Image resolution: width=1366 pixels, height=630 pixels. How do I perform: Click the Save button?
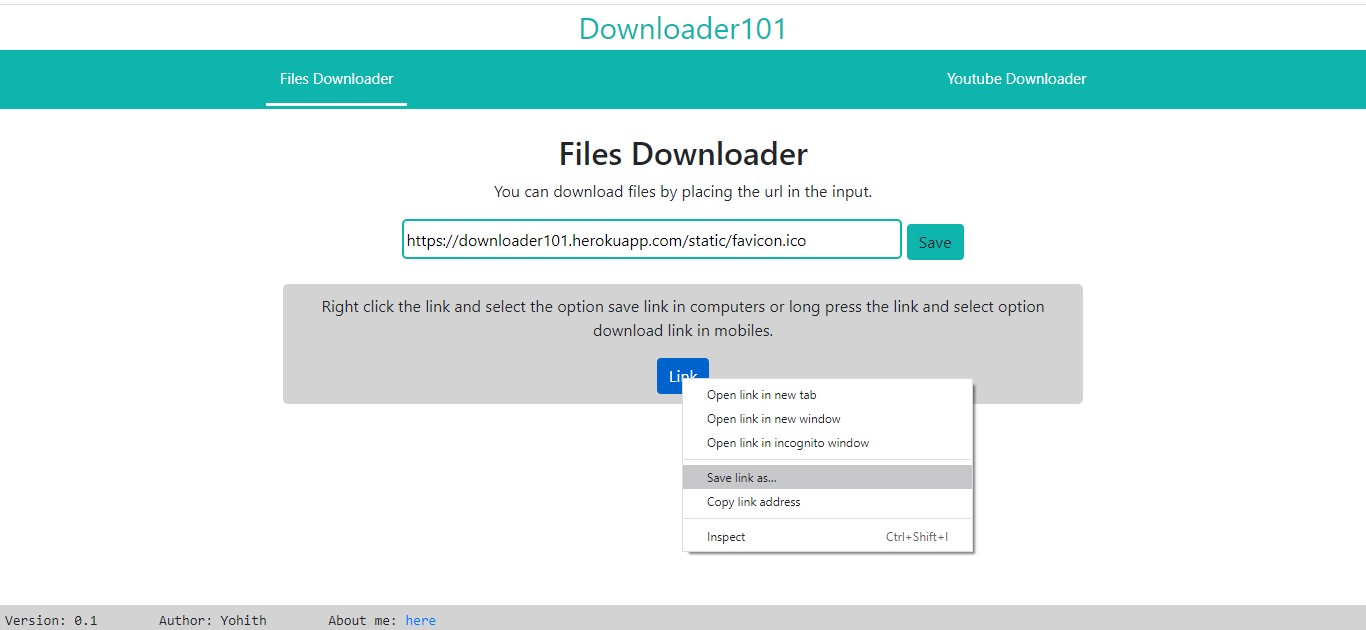click(935, 242)
